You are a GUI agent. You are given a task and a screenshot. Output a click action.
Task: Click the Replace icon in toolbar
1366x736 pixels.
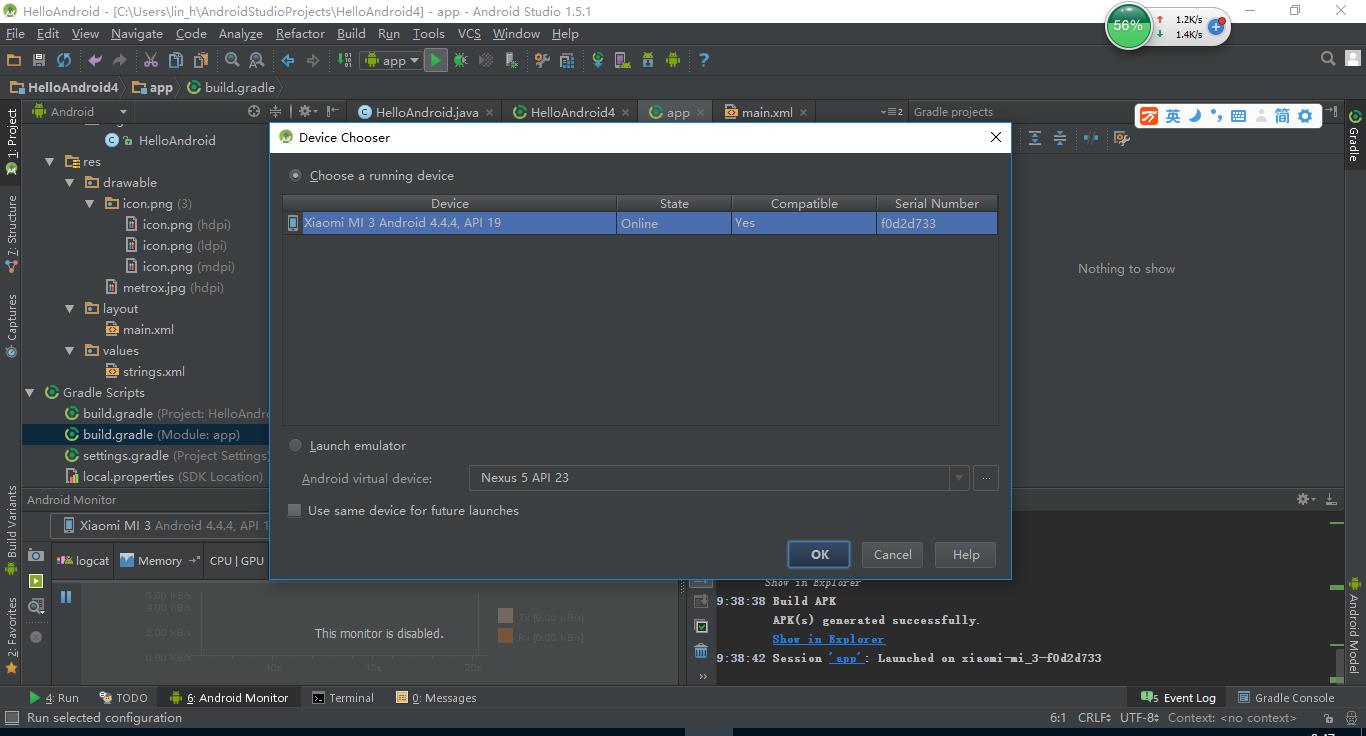coord(257,60)
